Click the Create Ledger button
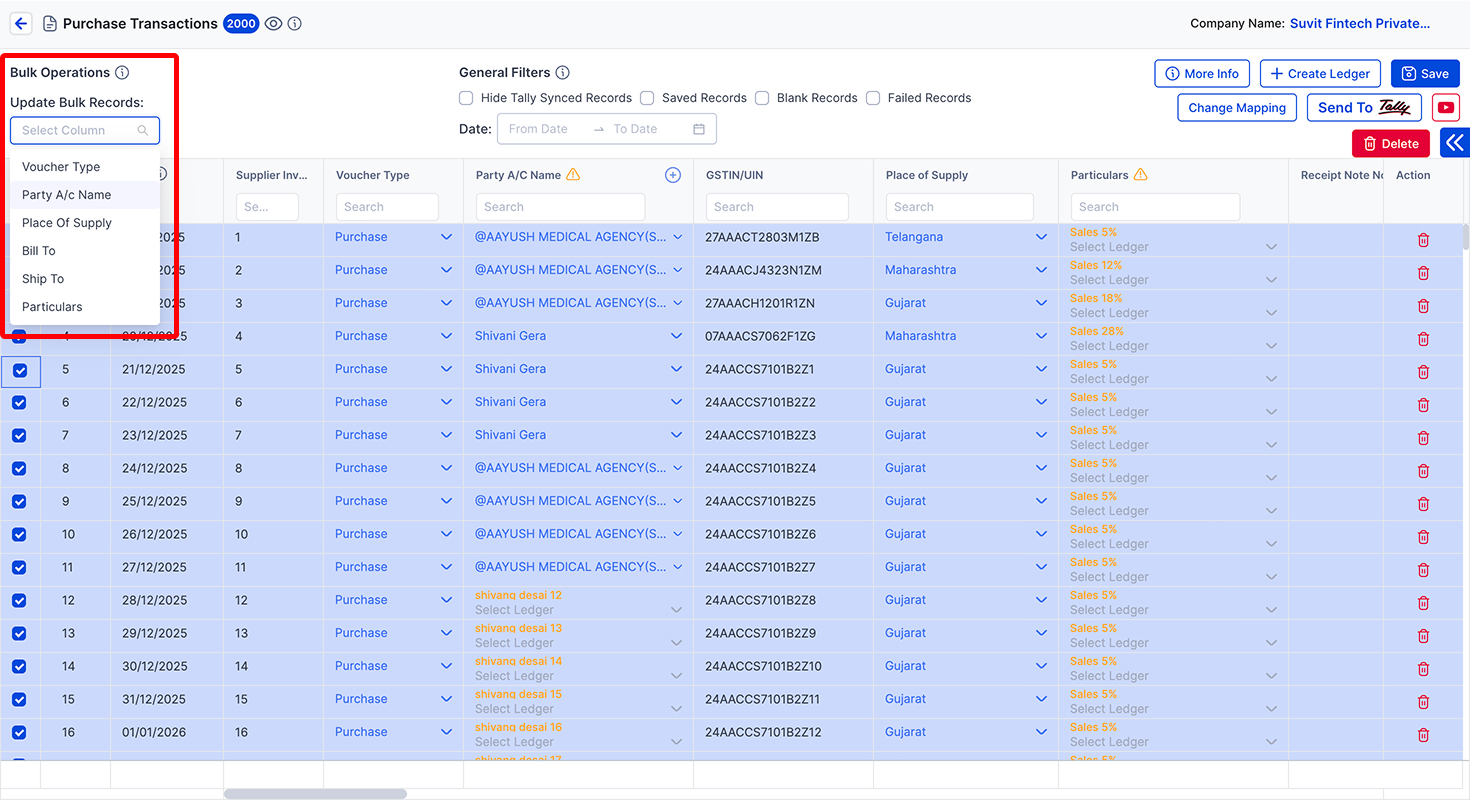 (x=1321, y=74)
